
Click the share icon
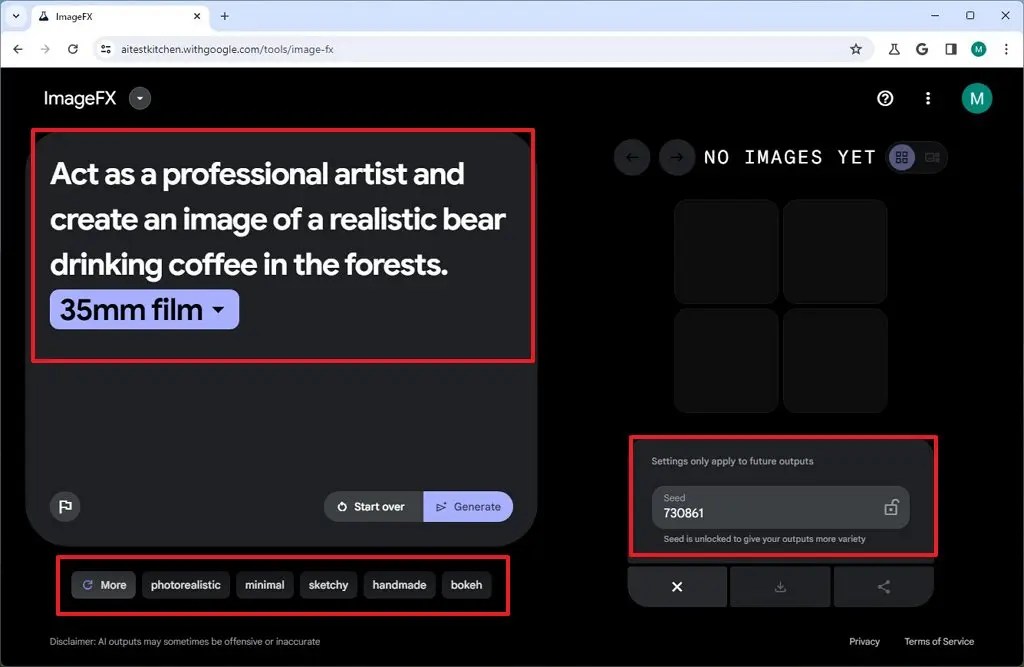pyautogui.click(x=884, y=586)
